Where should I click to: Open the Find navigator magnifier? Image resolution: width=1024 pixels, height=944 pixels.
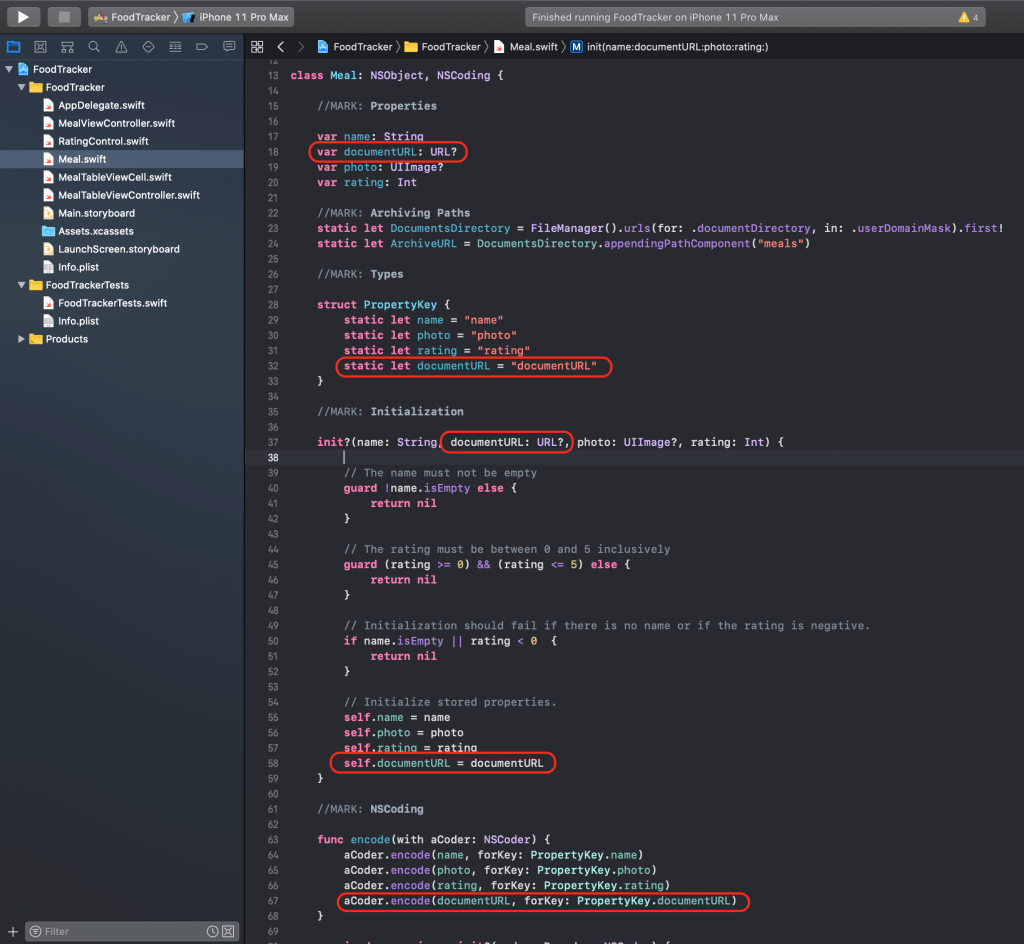(x=94, y=46)
